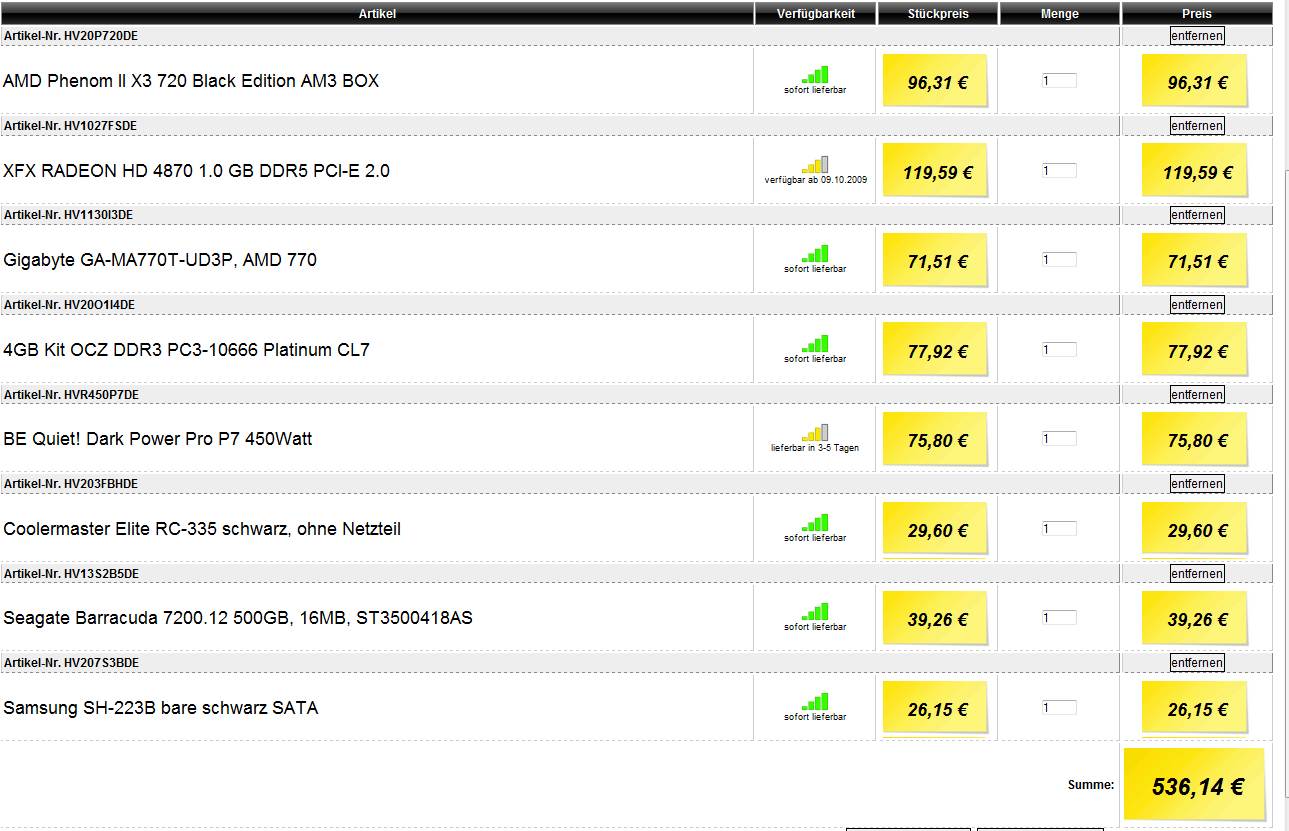Click Artikel-Nr. HV1130I3DE label
The height and width of the screenshot is (831, 1289).
tap(68, 215)
